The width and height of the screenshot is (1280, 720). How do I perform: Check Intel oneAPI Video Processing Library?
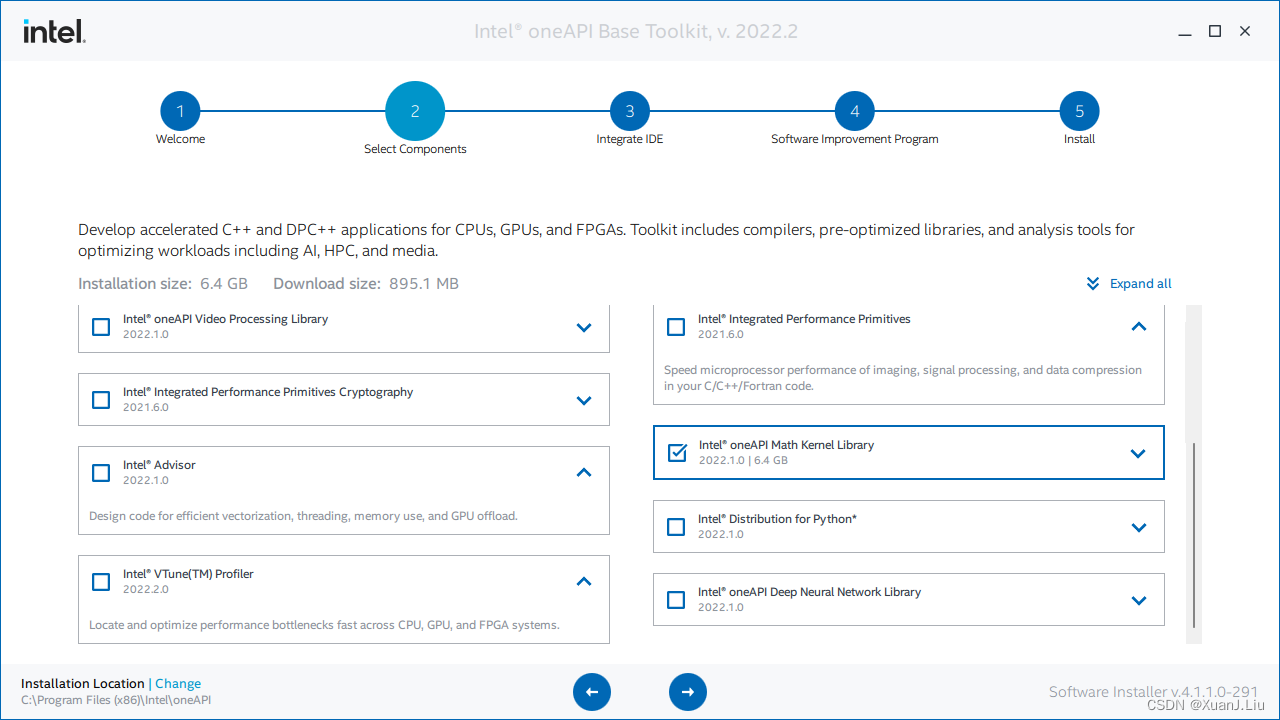pyautogui.click(x=100, y=326)
